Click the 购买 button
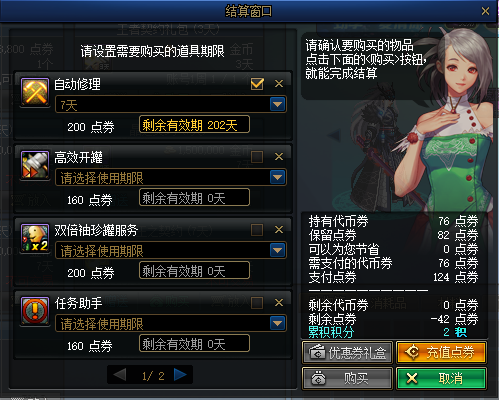499x400 pixels. [347, 378]
